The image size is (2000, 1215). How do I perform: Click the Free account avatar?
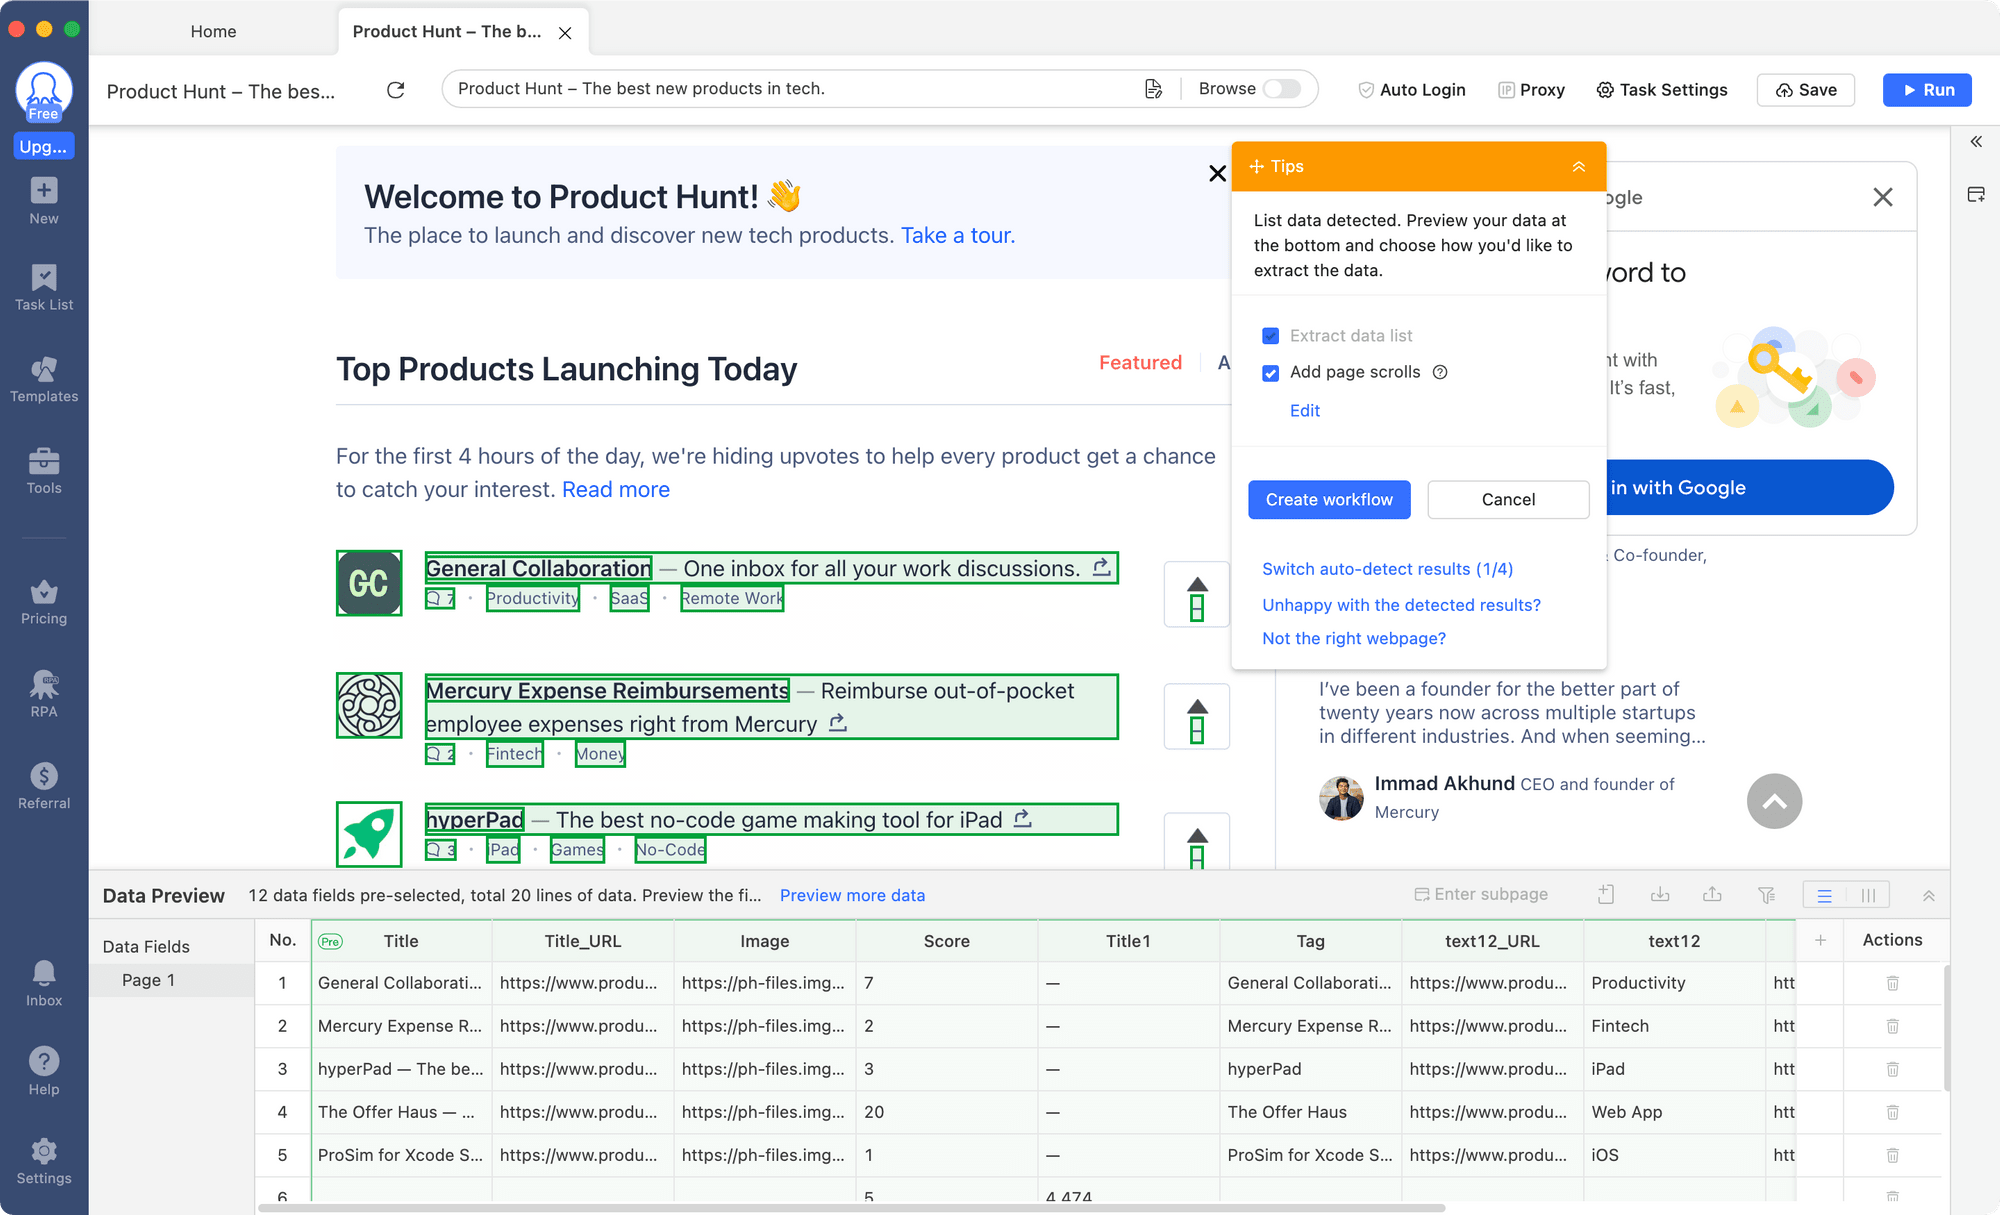[44, 92]
